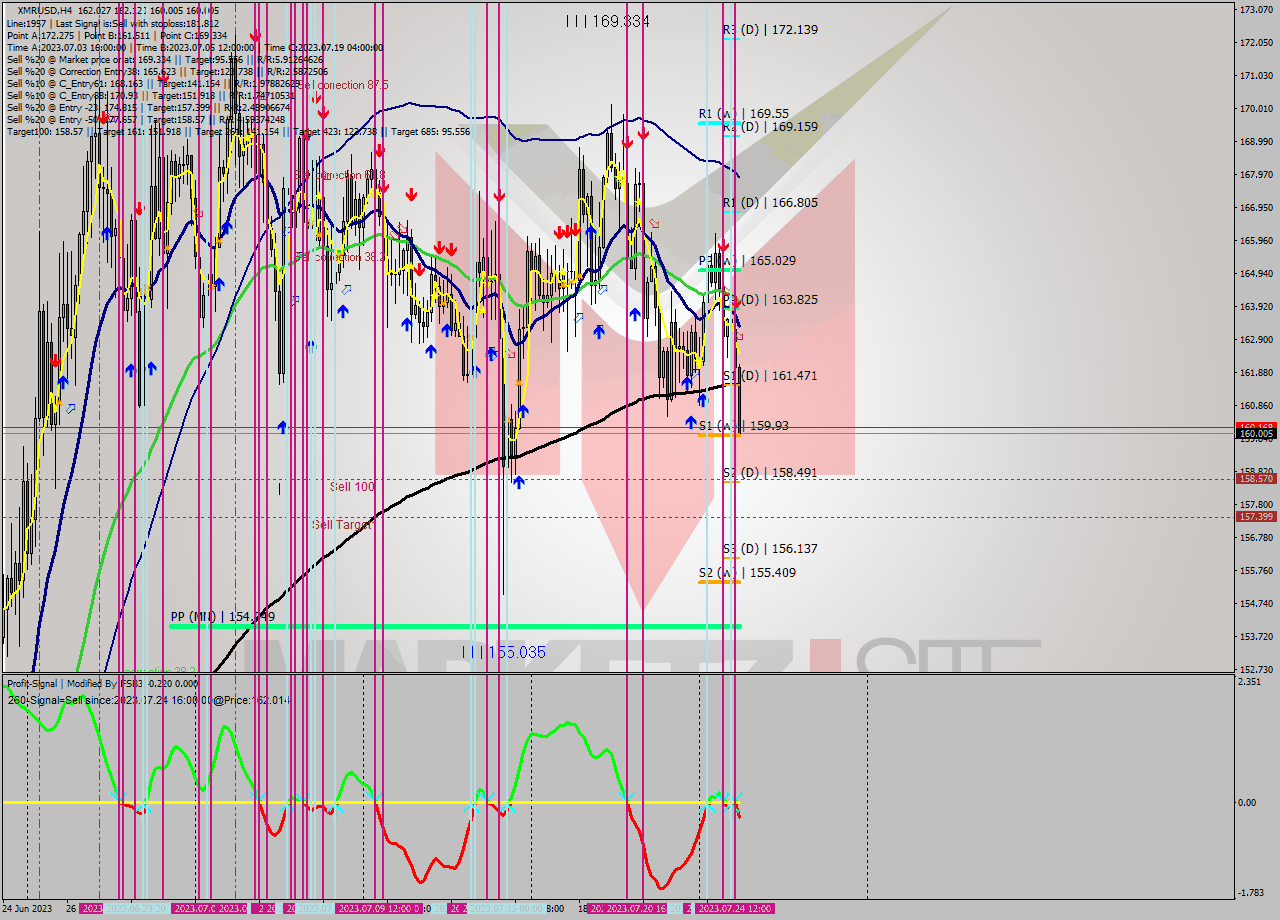Select the PP (w) 165.029 pivot label
This screenshot has width=1280, height=920.
tap(747, 260)
